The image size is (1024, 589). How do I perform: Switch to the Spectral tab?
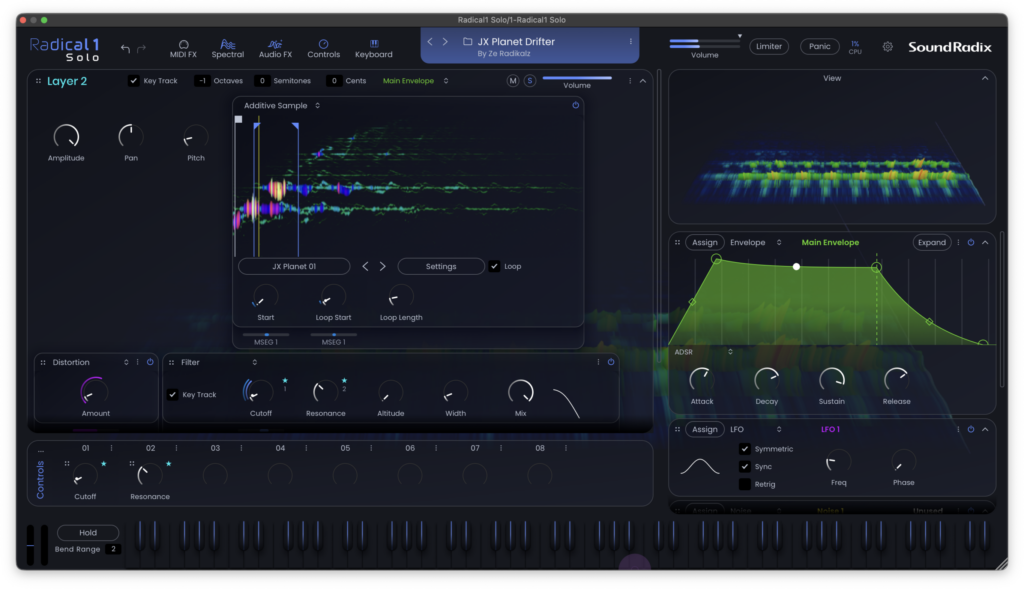[x=227, y=49]
